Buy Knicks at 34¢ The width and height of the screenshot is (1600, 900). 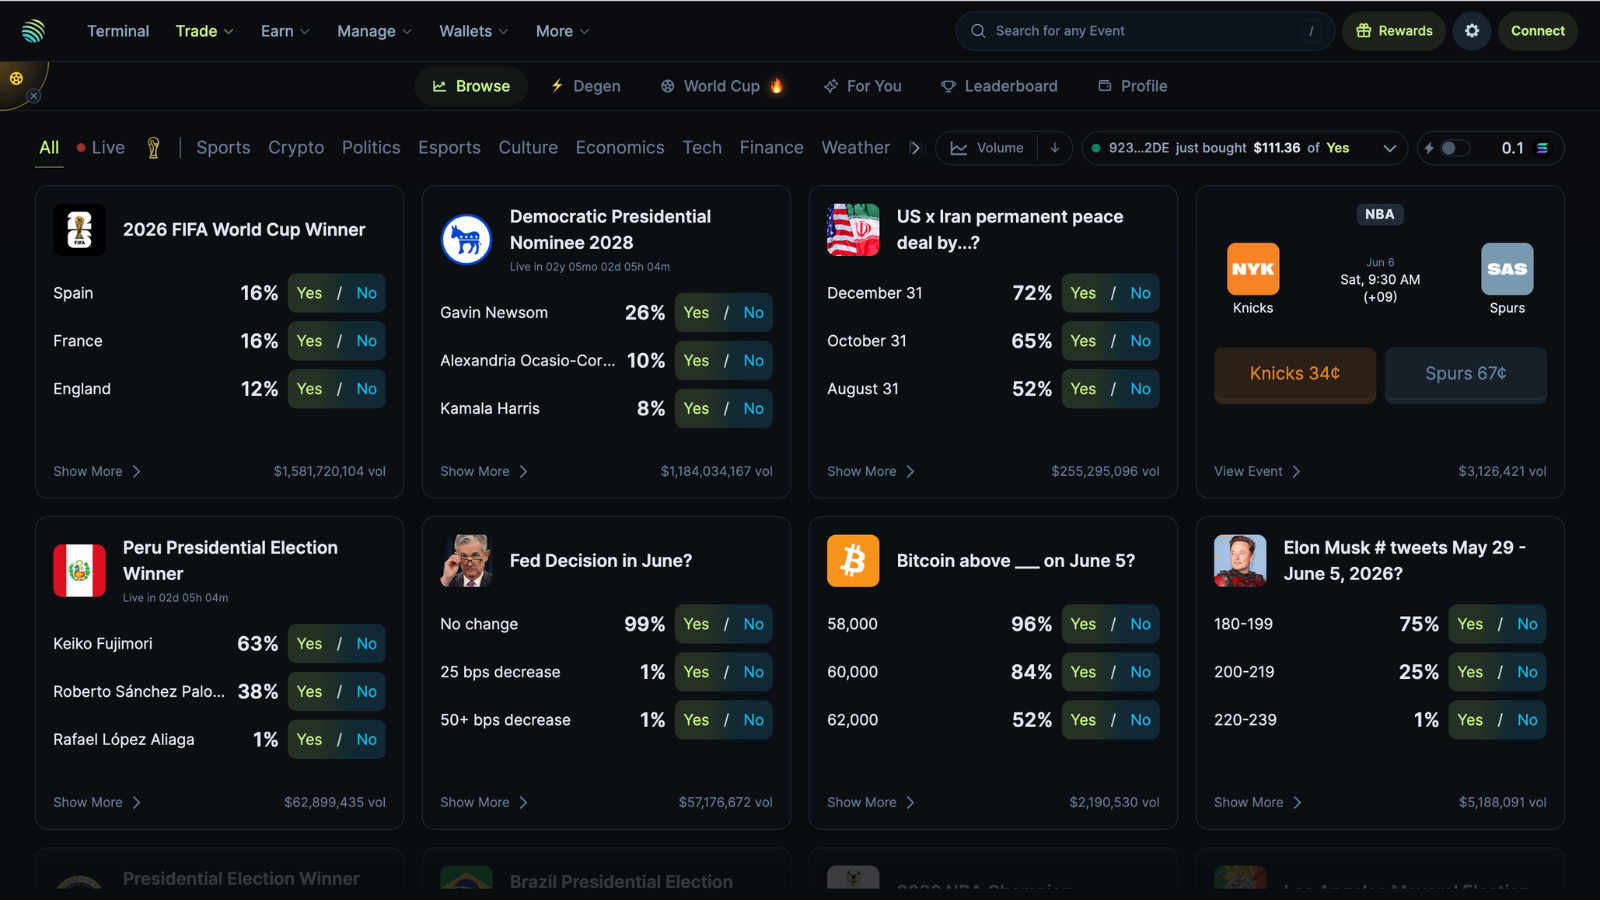pos(1295,374)
